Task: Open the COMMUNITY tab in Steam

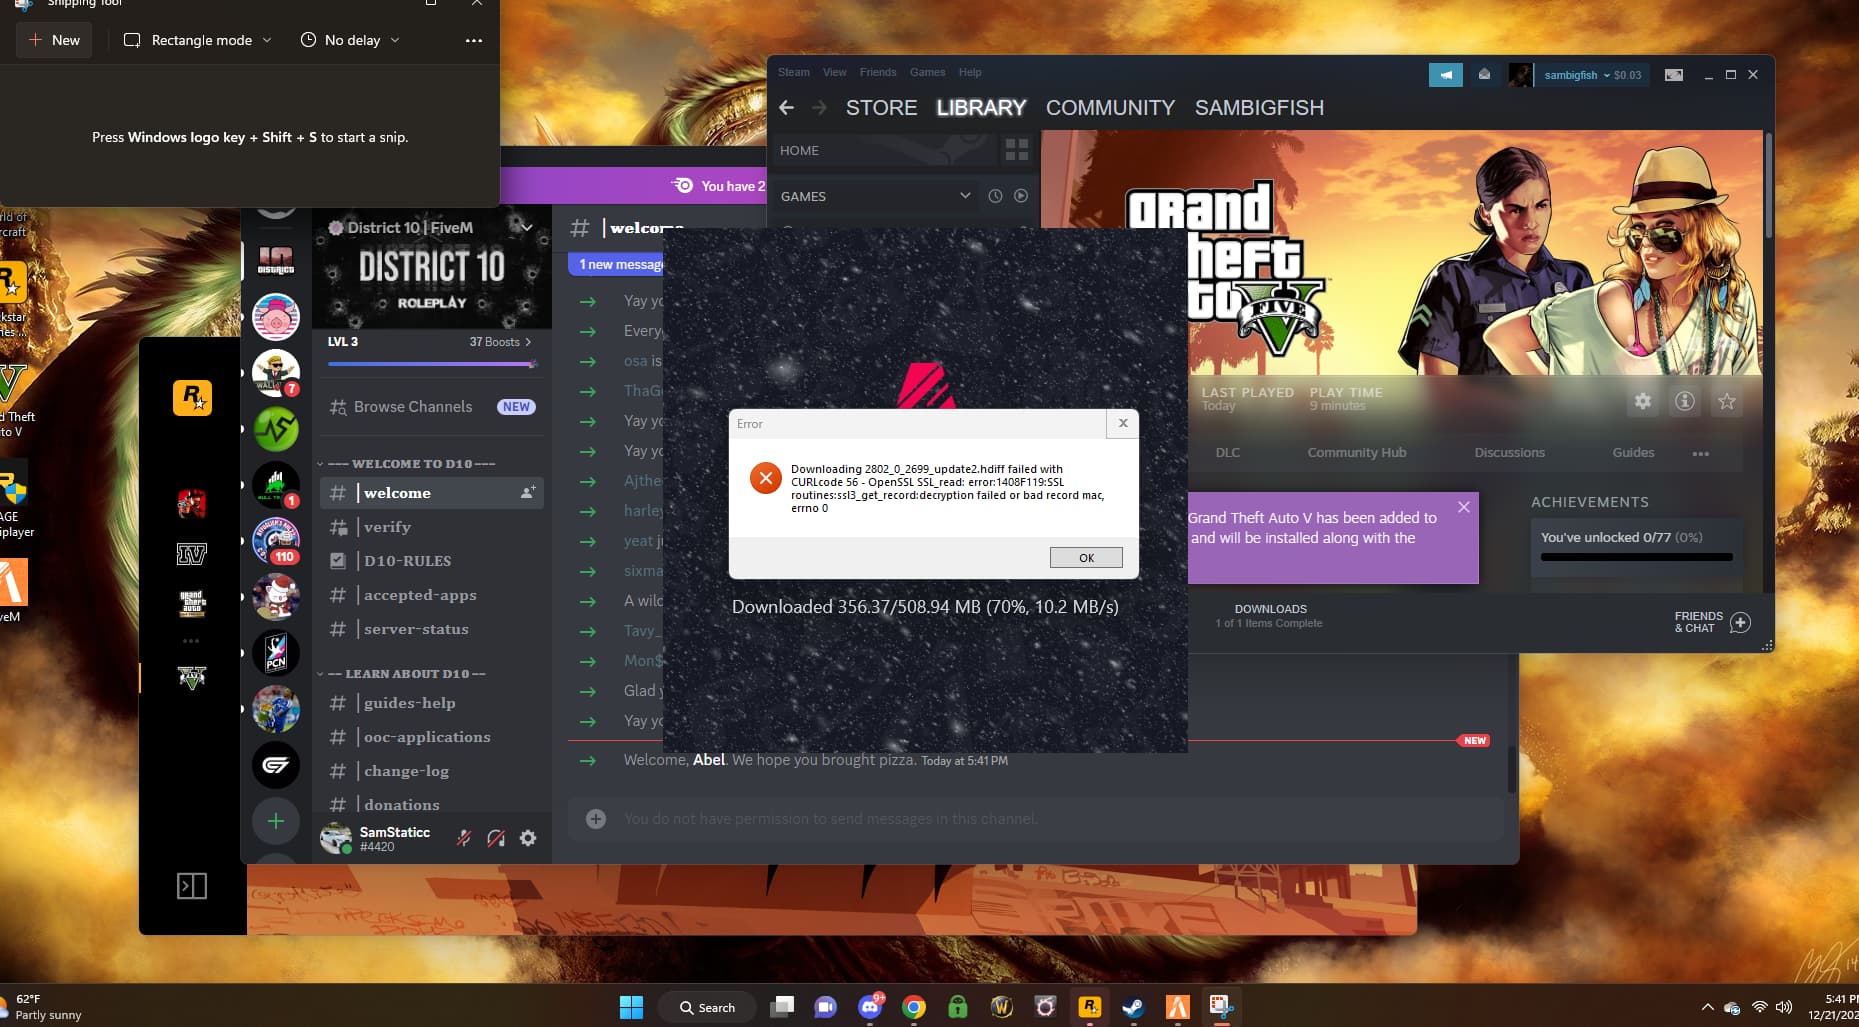Action: (x=1110, y=107)
